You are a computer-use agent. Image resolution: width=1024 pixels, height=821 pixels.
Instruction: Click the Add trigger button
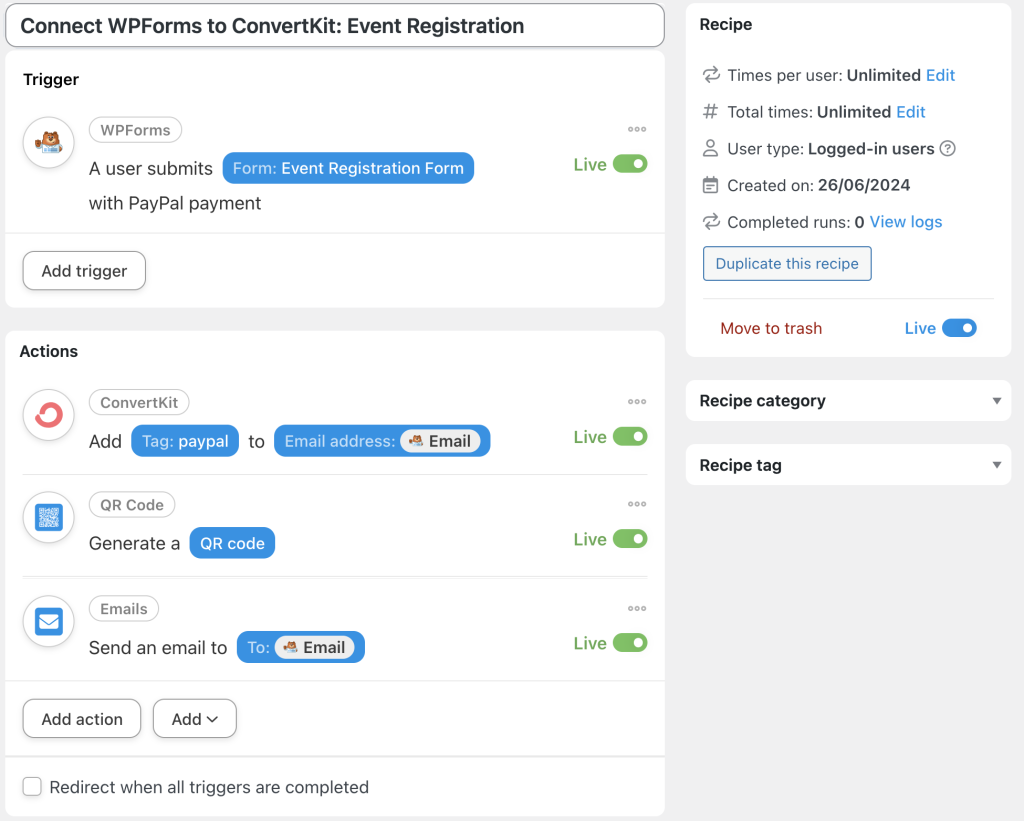(x=84, y=270)
